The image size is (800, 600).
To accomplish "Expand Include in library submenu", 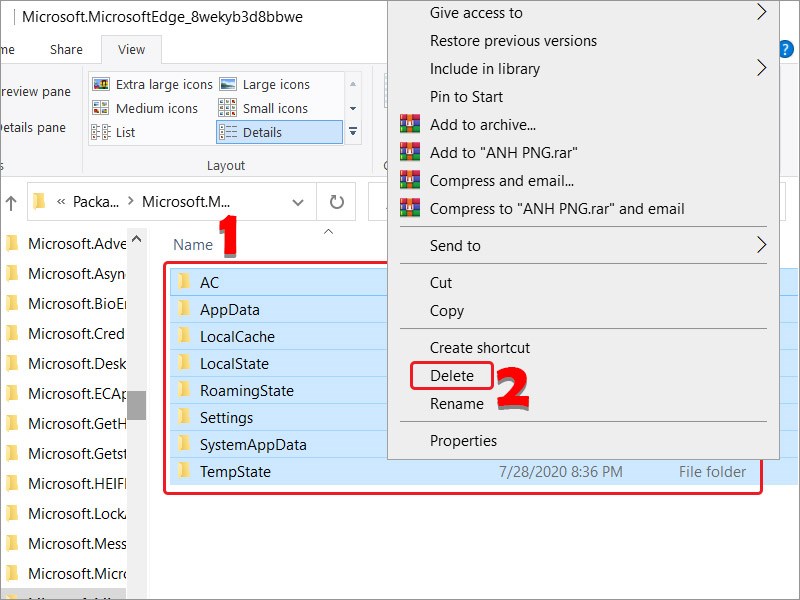I will pos(761,67).
